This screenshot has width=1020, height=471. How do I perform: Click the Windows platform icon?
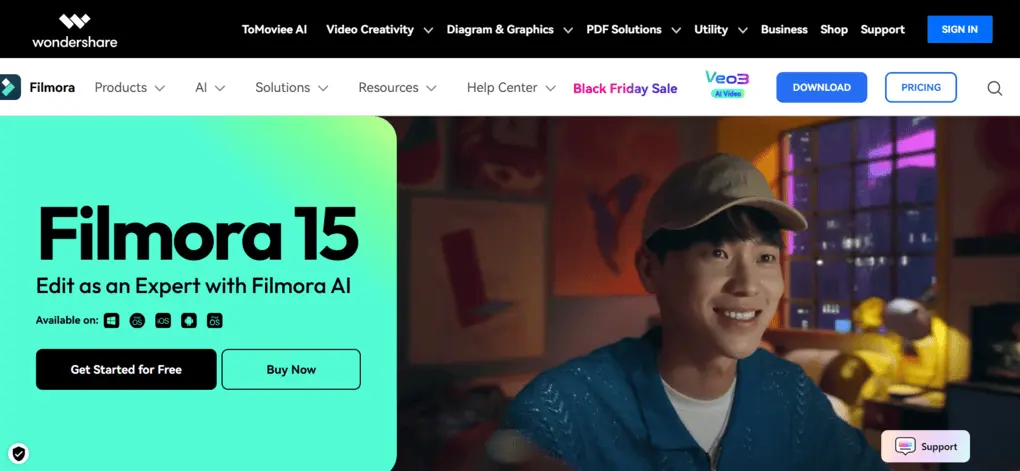coord(111,320)
